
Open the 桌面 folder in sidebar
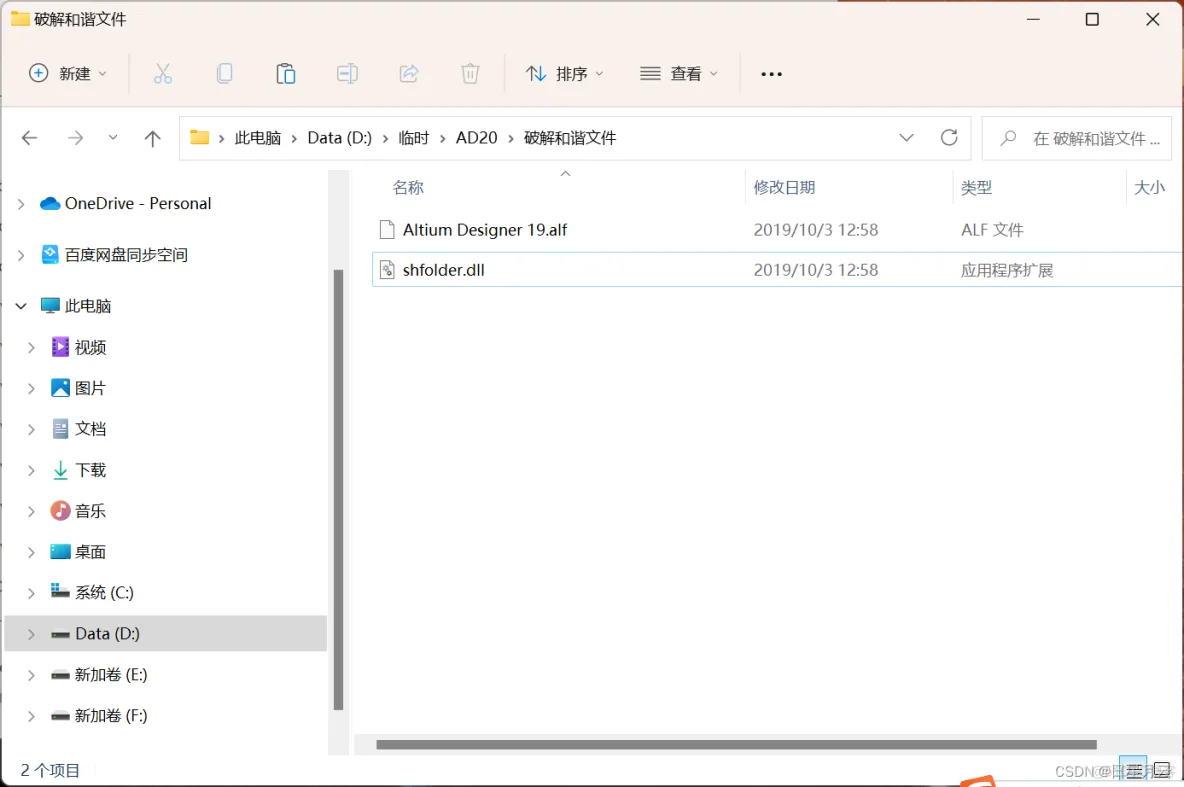pos(90,551)
